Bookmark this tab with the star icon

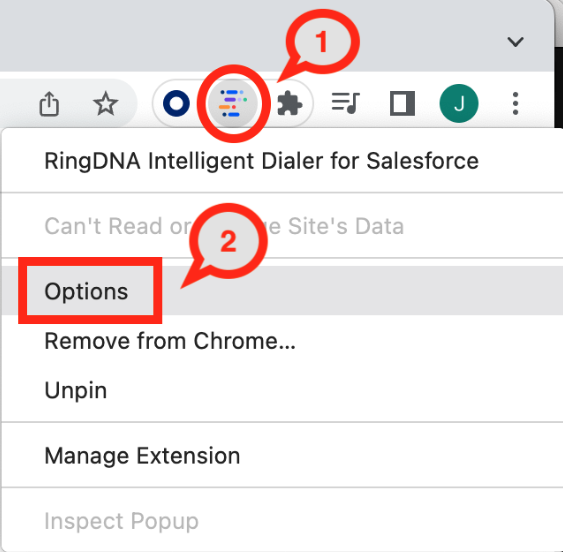pos(106,104)
